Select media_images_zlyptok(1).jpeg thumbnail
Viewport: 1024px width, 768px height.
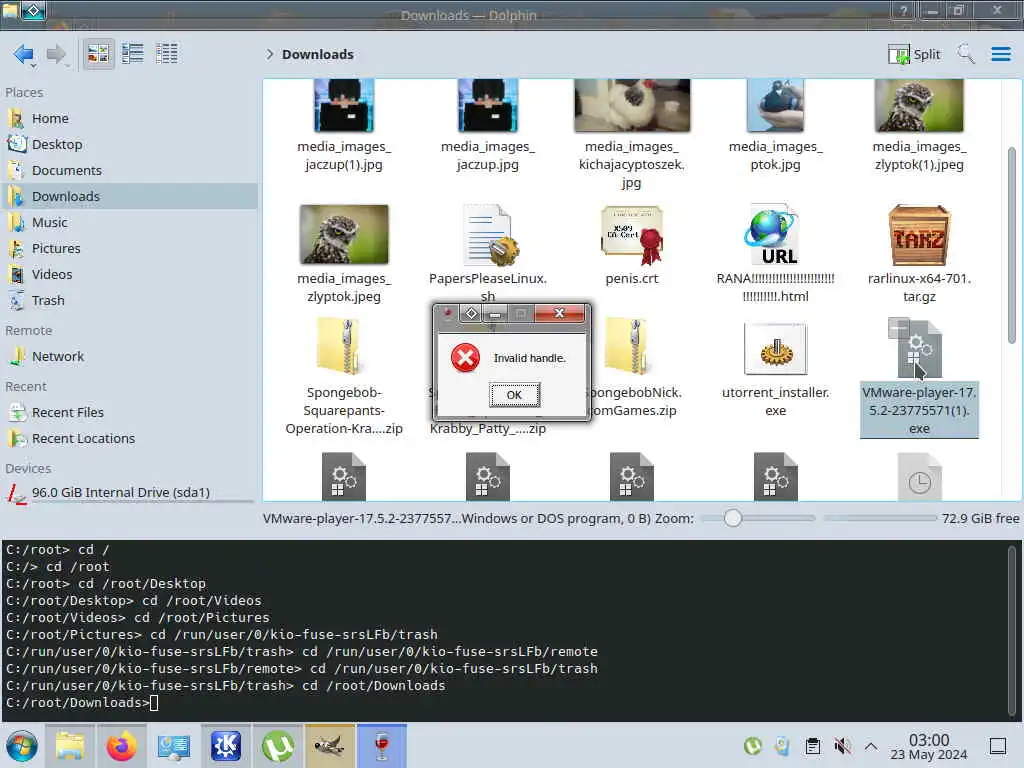(x=919, y=105)
